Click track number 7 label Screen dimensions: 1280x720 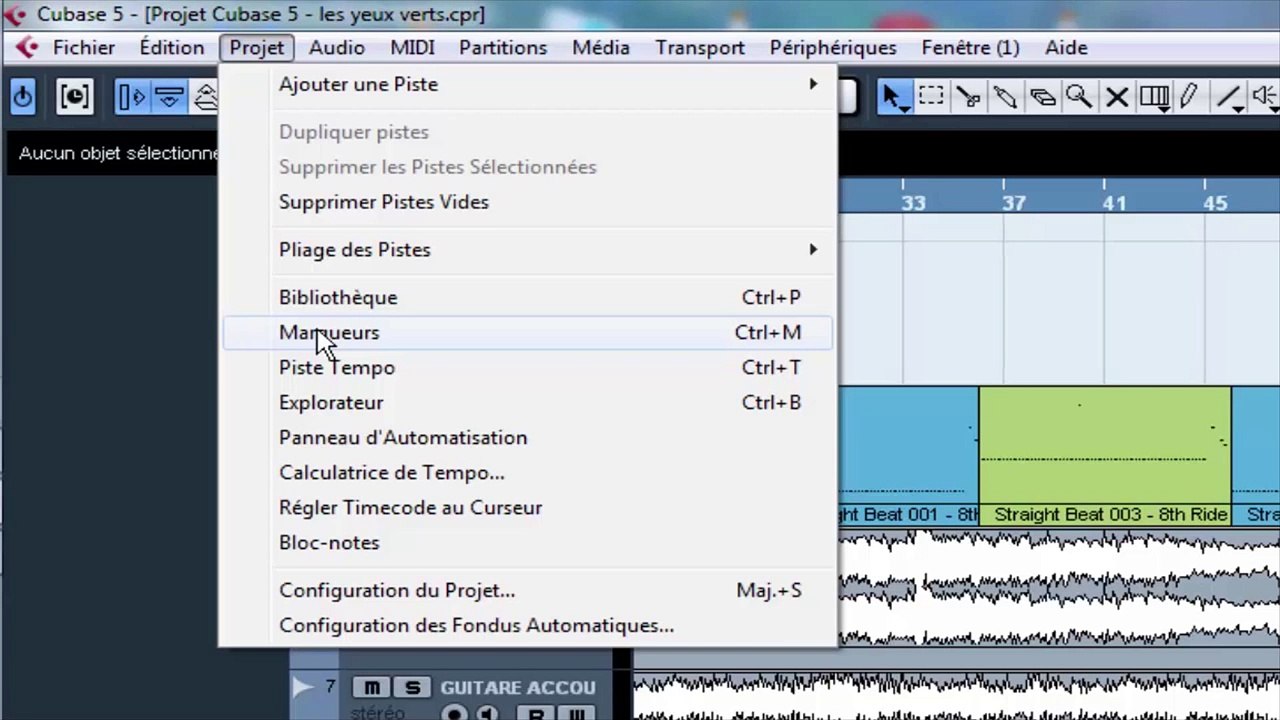331,686
